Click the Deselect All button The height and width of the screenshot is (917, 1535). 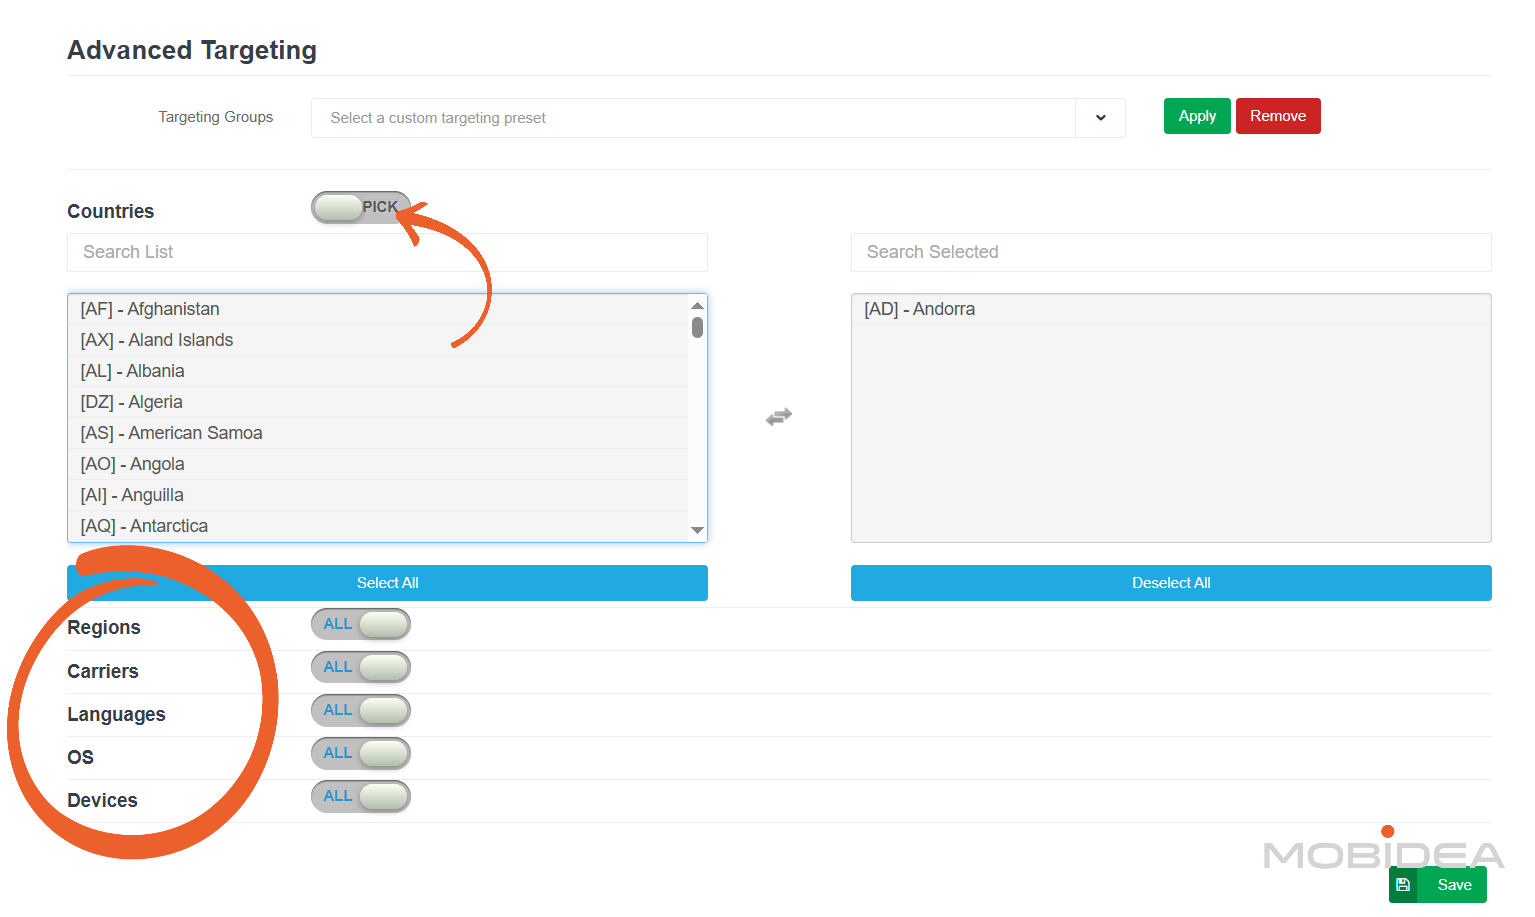point(1170,583)
